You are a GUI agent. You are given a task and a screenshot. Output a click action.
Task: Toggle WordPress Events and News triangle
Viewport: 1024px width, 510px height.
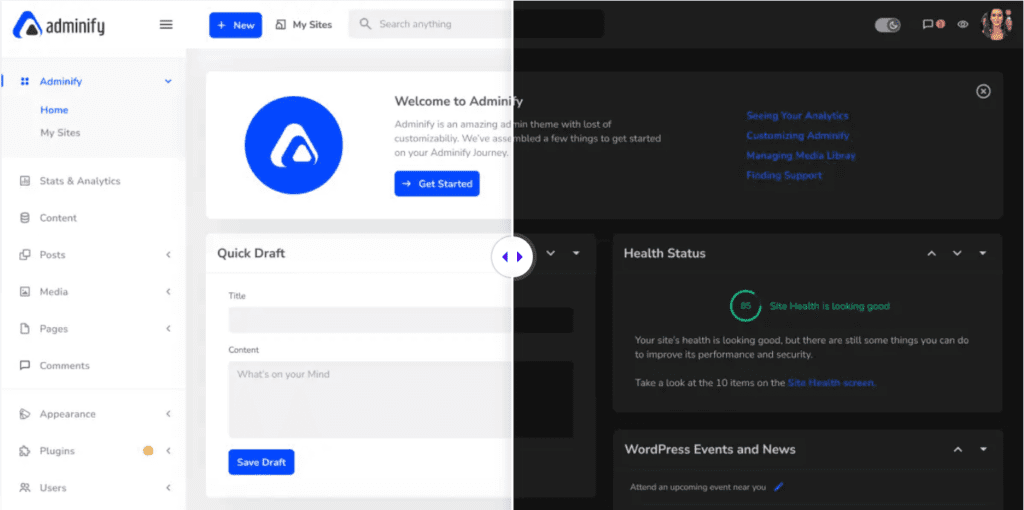coord(982,449)
